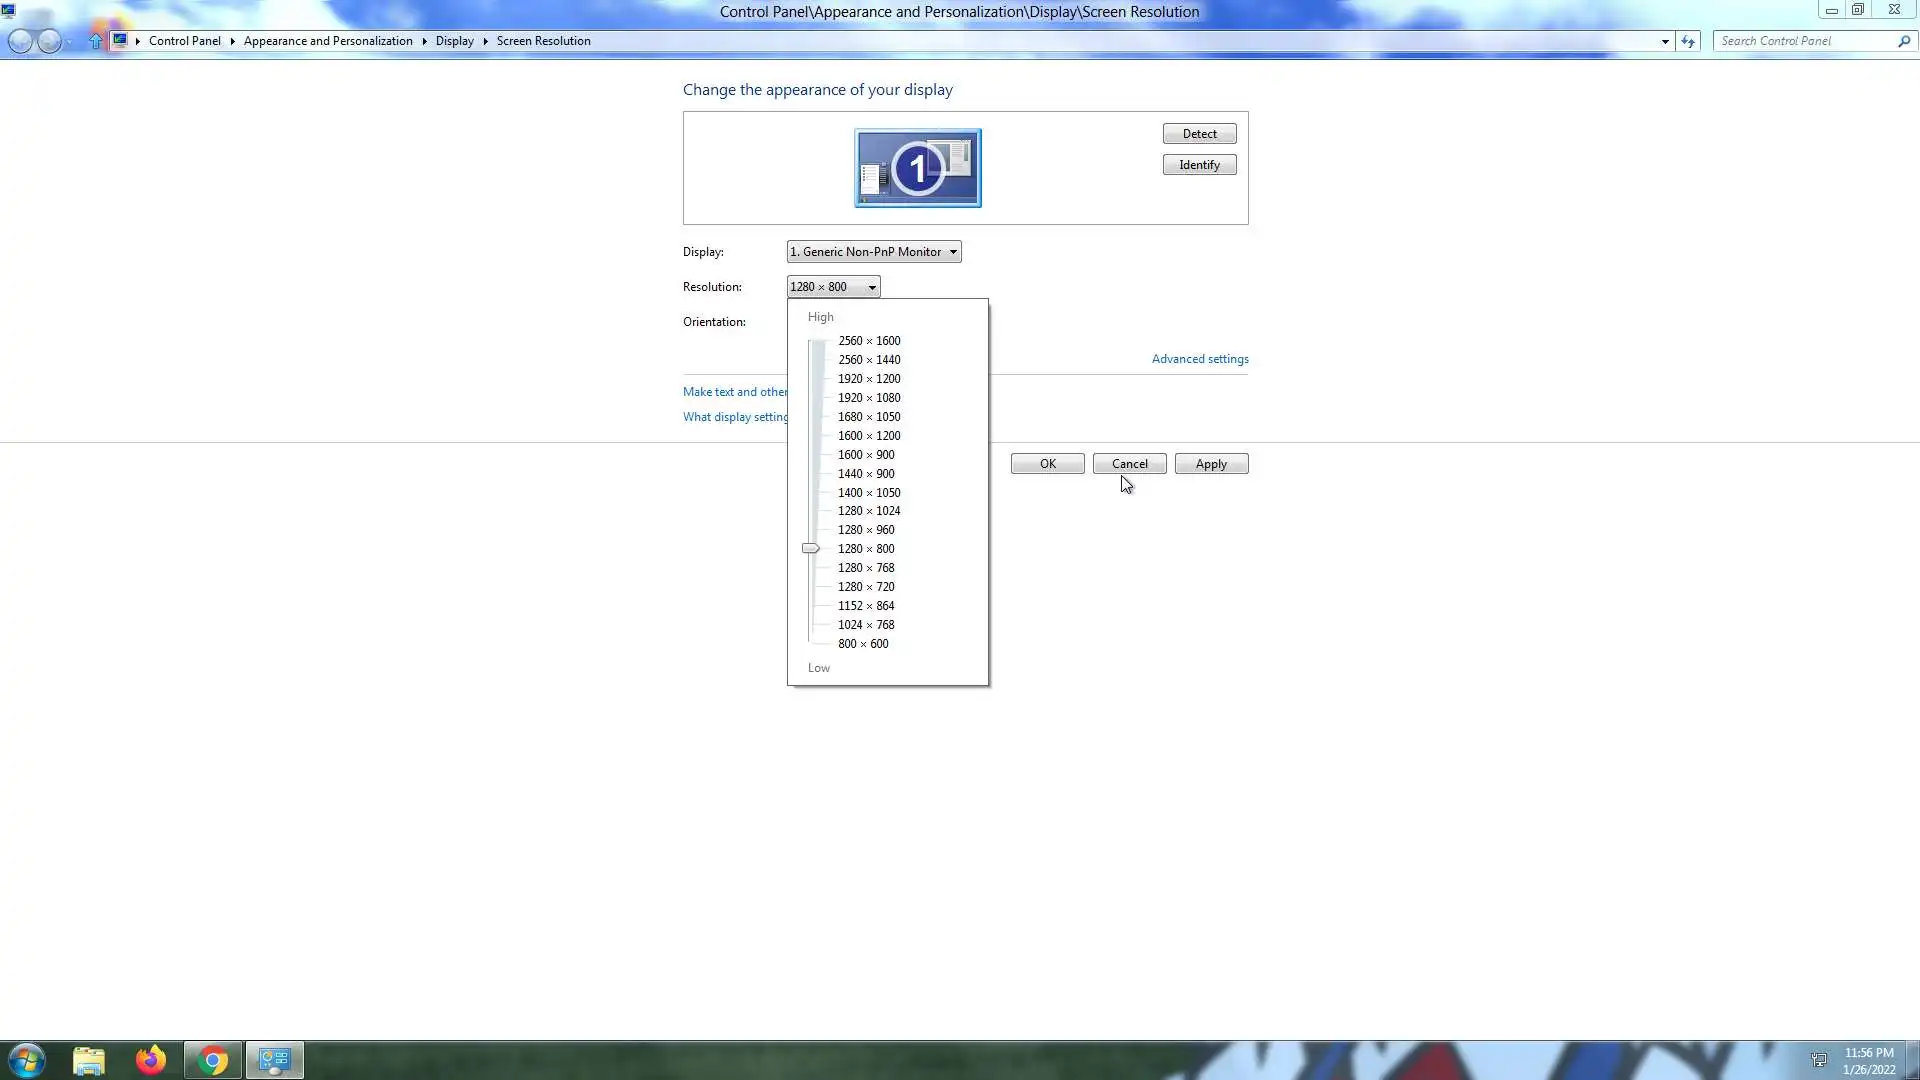Open the Display monitor dropdown
This screenshot has height=1080, width=1920.
pyautogui.click(x=874, y=252)
